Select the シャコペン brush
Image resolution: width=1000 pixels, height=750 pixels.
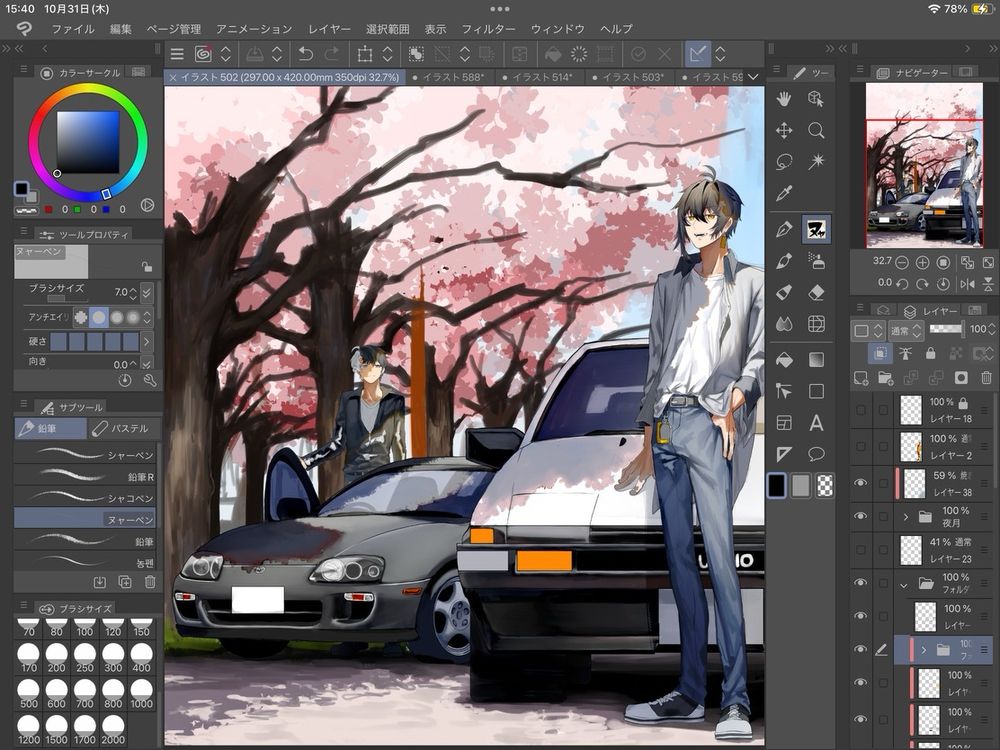pos(85,498)
